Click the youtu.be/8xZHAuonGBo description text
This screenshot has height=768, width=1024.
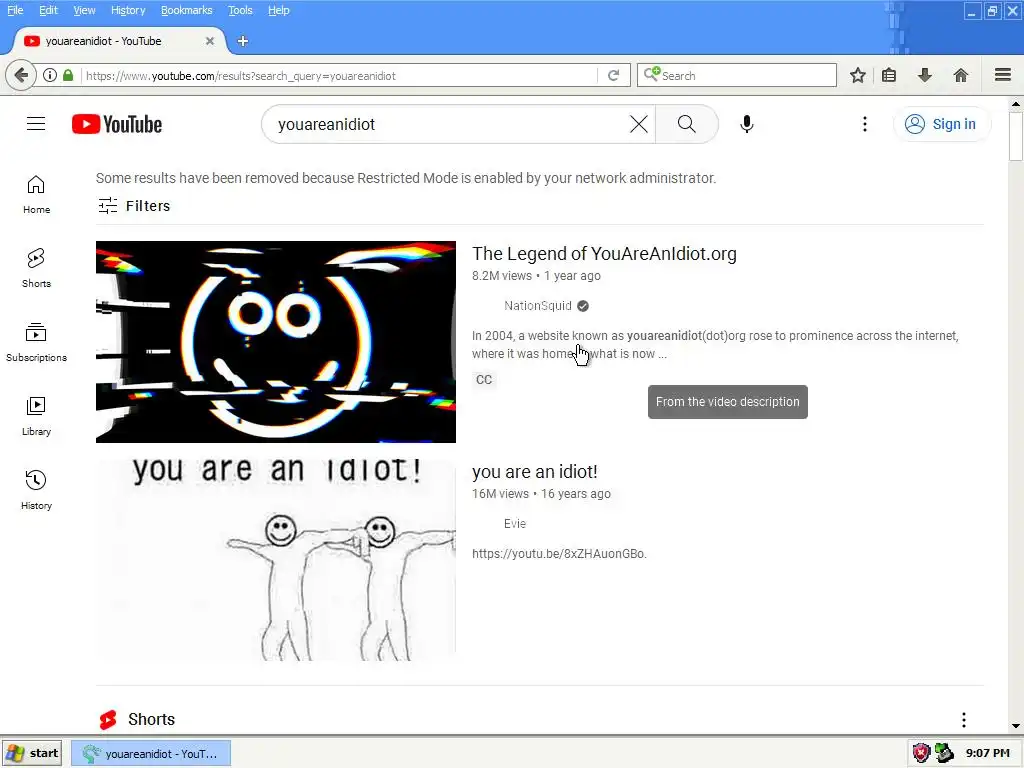tap(559, 554)
